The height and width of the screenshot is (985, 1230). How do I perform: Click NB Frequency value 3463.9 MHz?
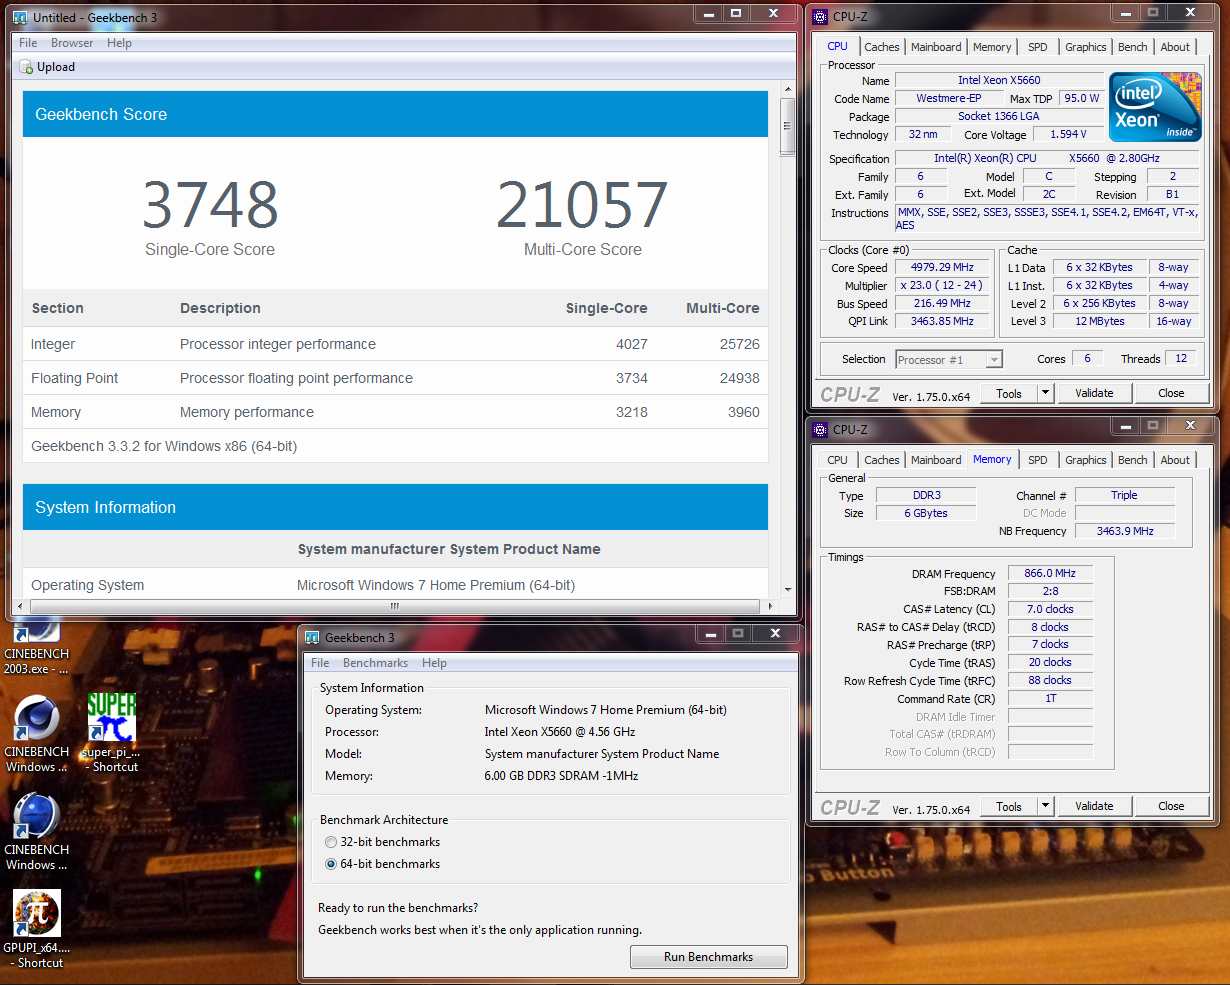click(1125, 531)
